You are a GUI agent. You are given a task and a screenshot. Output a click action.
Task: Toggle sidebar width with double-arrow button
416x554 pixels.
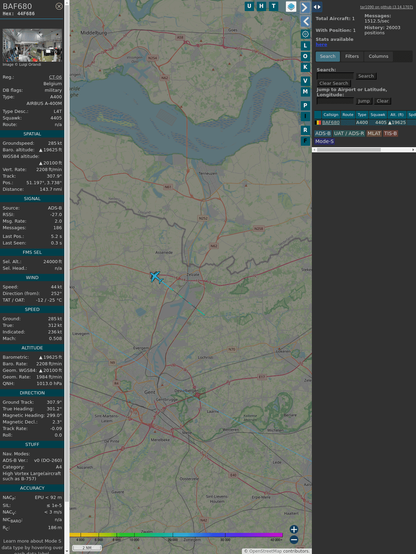click(317, 7)
